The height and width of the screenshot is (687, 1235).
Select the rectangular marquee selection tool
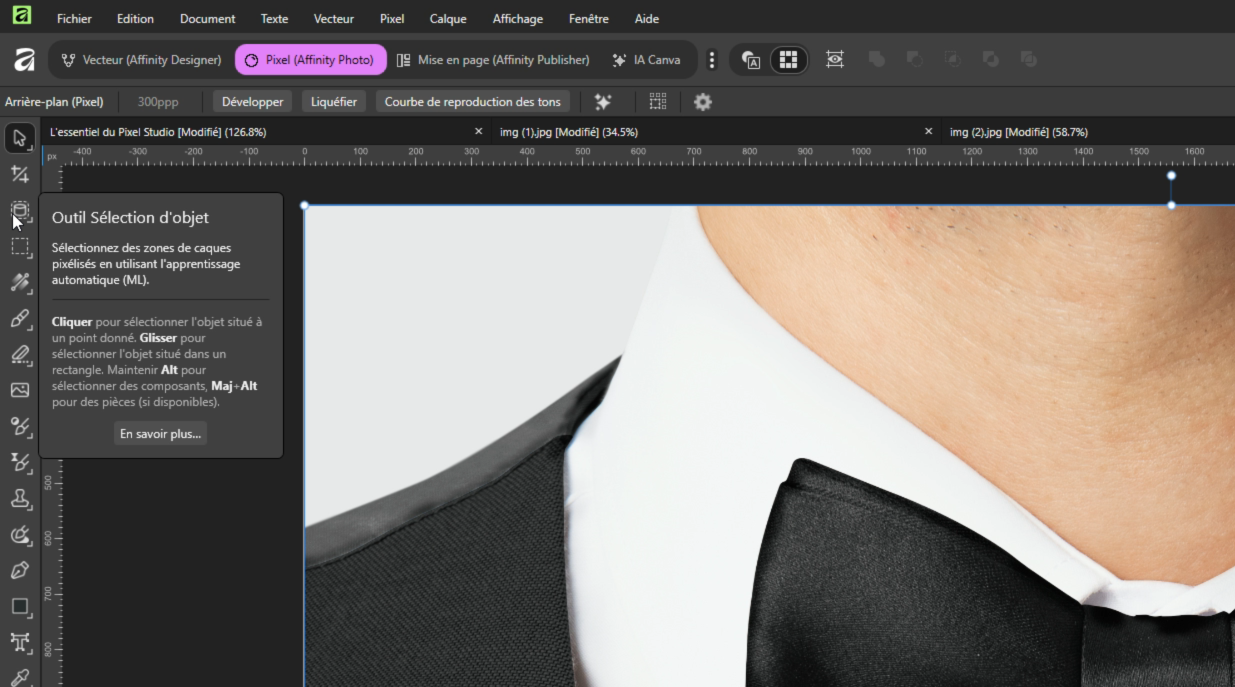(20, 247)
